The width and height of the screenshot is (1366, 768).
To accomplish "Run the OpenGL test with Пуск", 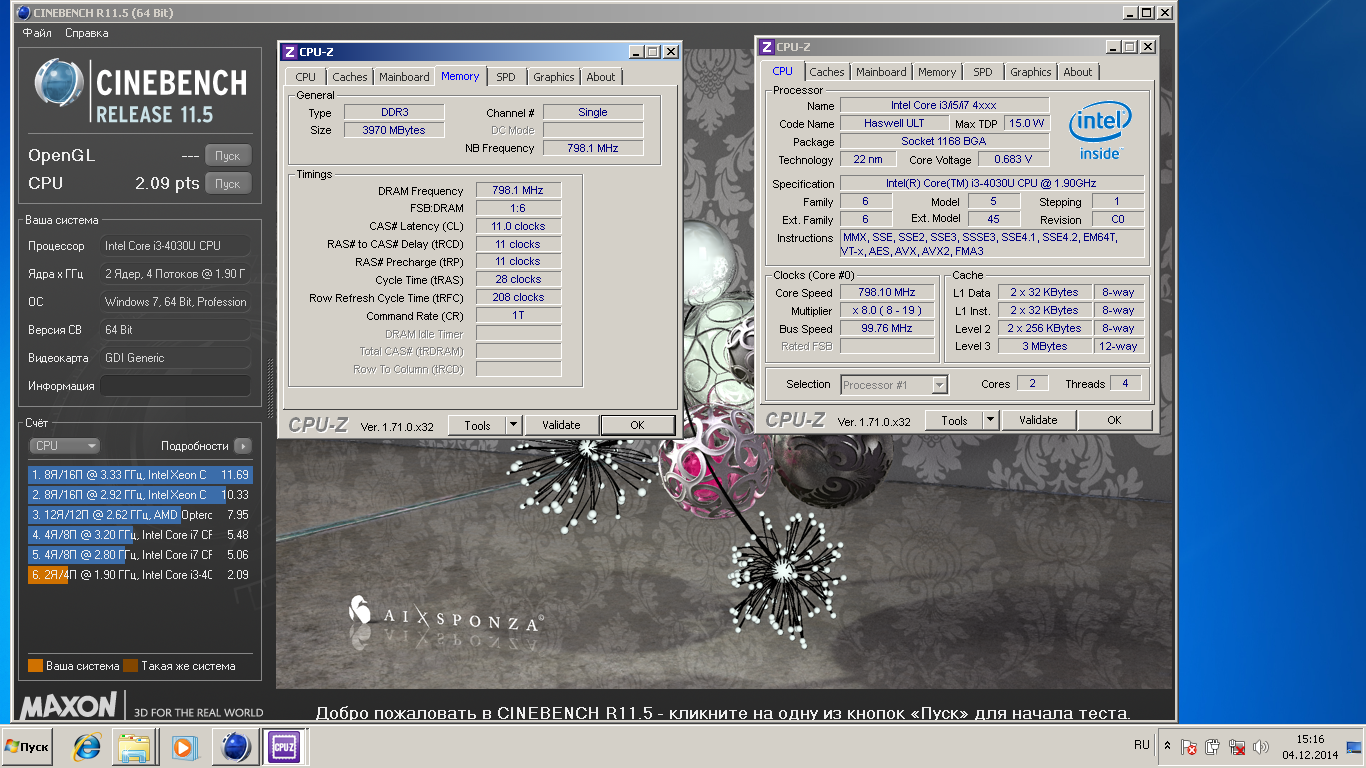I will pos(228,156).
